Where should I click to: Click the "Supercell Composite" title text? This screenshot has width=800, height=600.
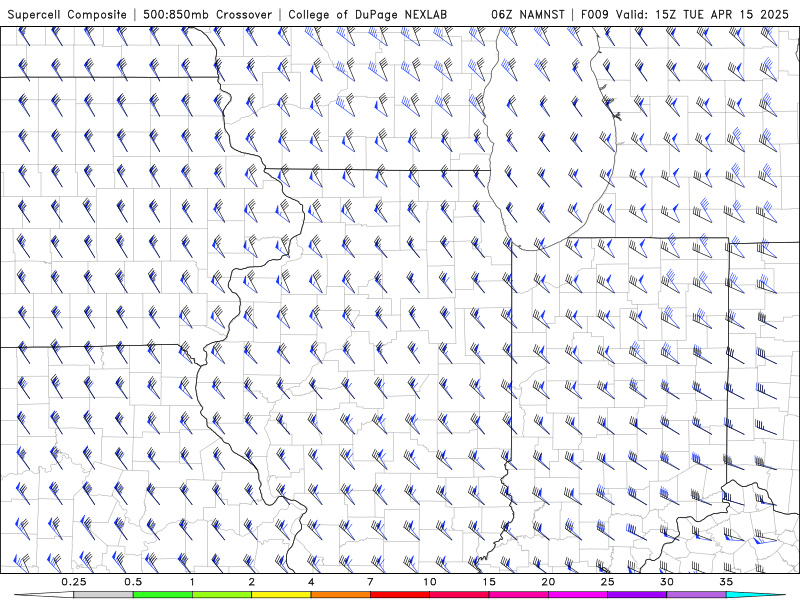click(x=67, y=14)
